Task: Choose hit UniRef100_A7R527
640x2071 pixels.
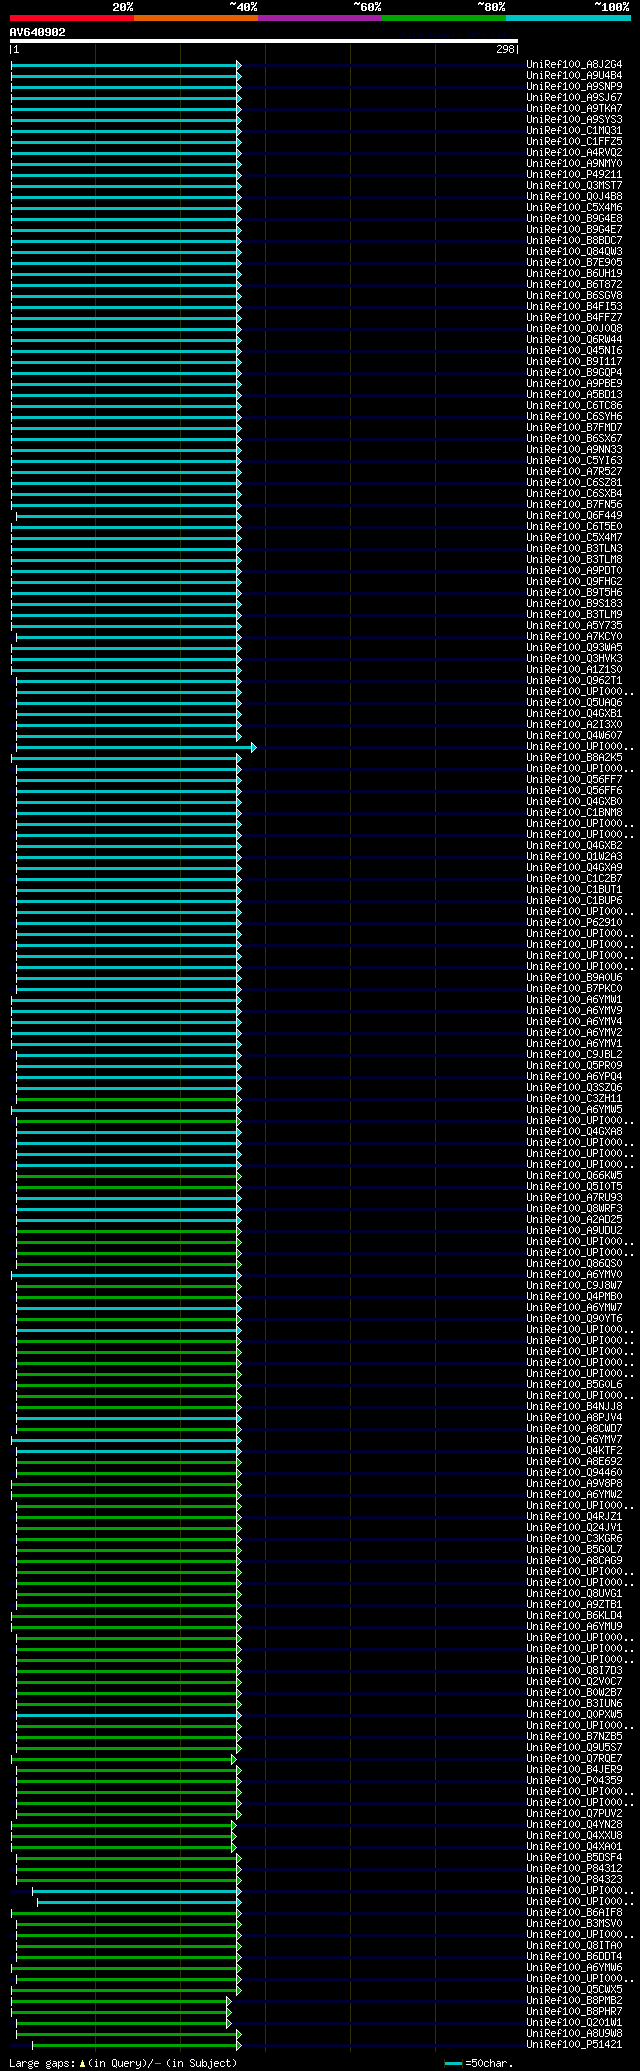Action: coord(574,472)
